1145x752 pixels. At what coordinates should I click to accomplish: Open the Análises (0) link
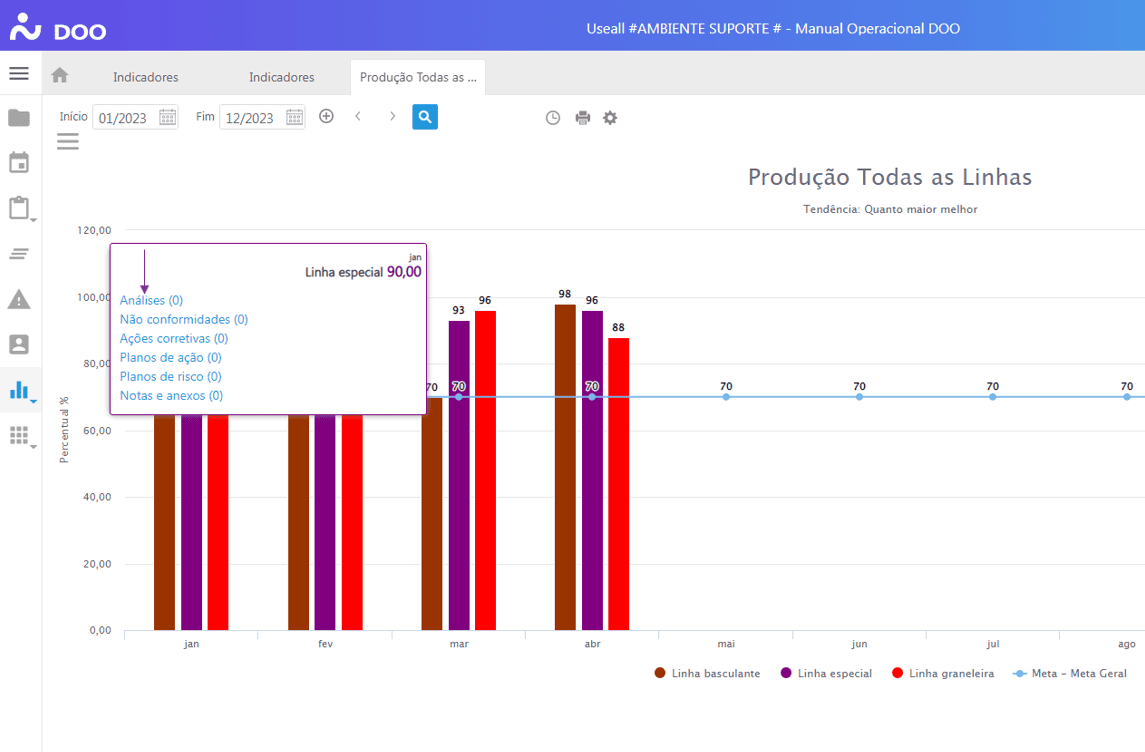(x=151, y=300)
